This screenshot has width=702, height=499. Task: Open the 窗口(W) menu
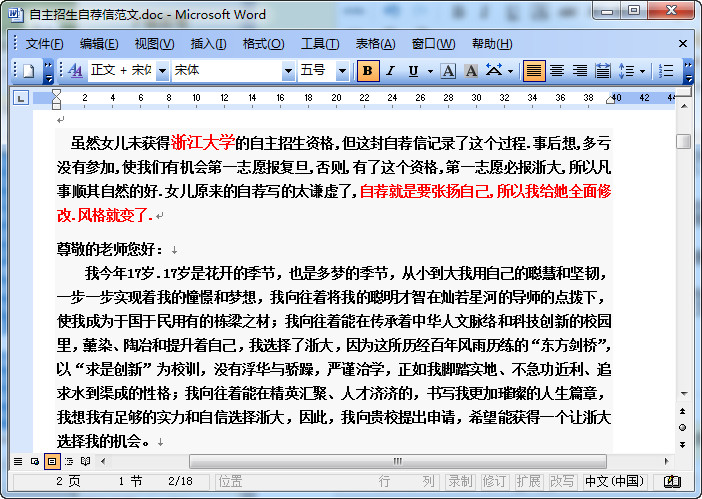(x=433, y=44)
